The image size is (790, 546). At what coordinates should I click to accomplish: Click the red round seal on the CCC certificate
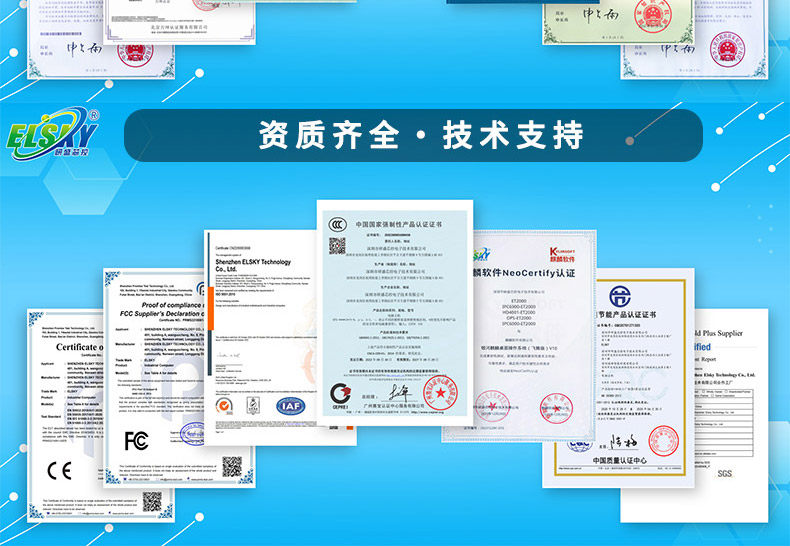(440, 393)
